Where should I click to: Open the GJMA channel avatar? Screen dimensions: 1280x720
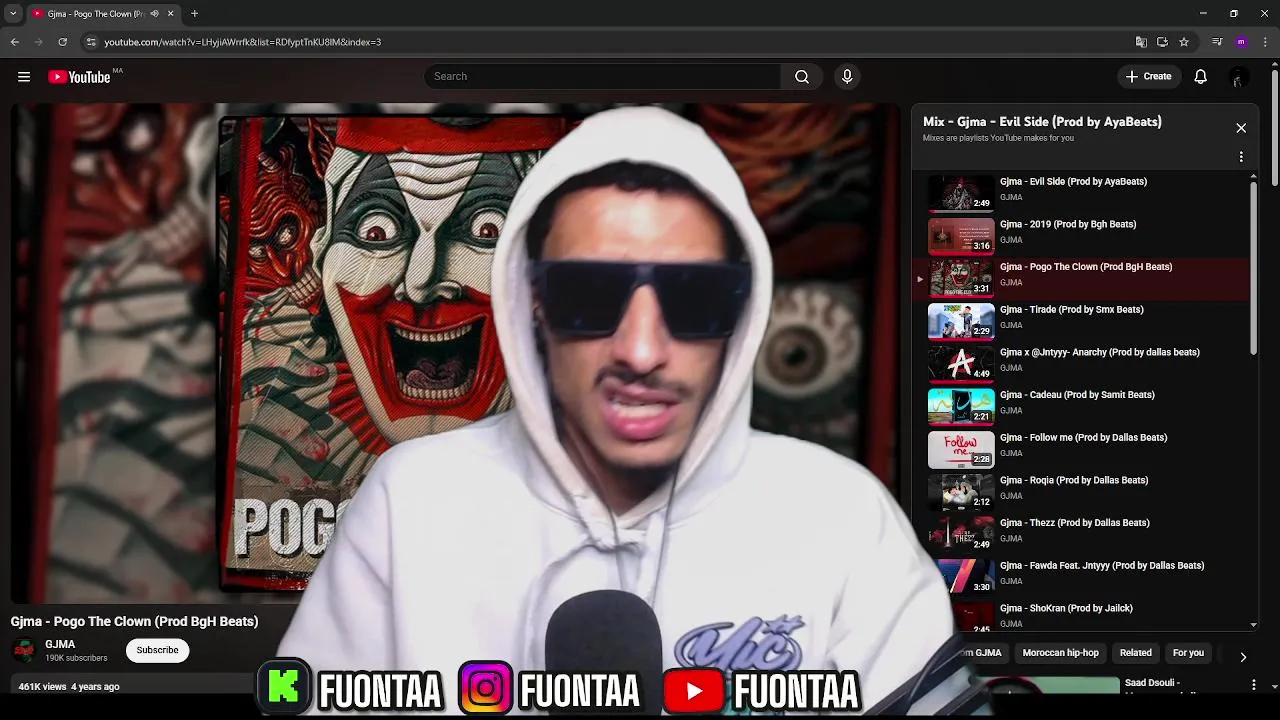(x=24, y=651)
